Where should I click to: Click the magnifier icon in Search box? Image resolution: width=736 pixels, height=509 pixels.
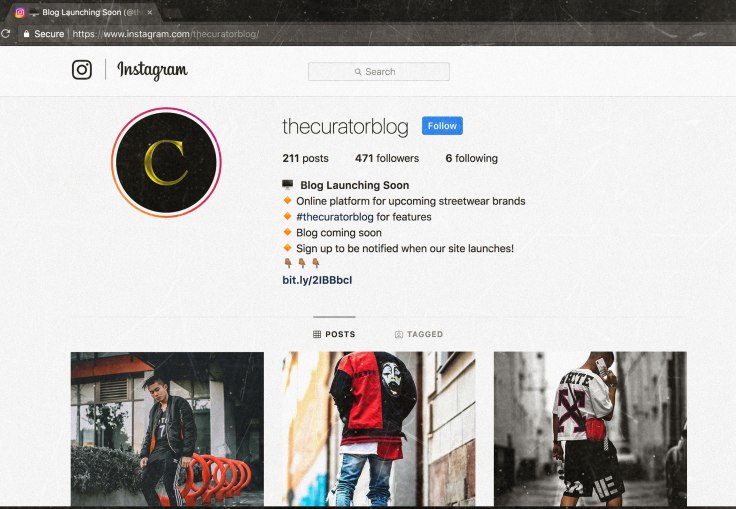coord(358,72)
